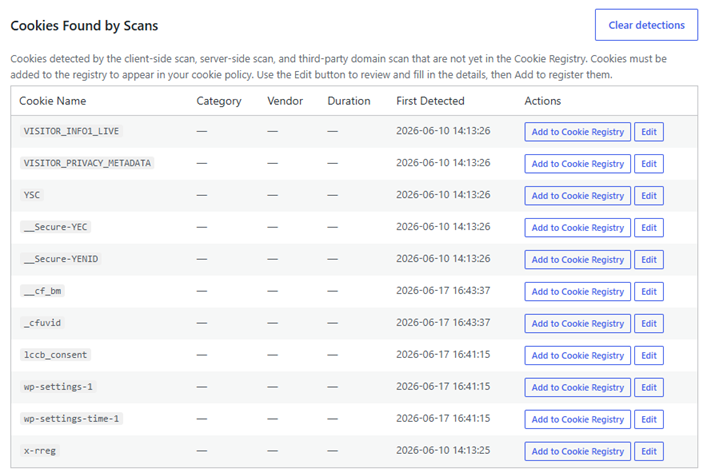Select the Duration column header
The image size is (707, 469).
349,101
